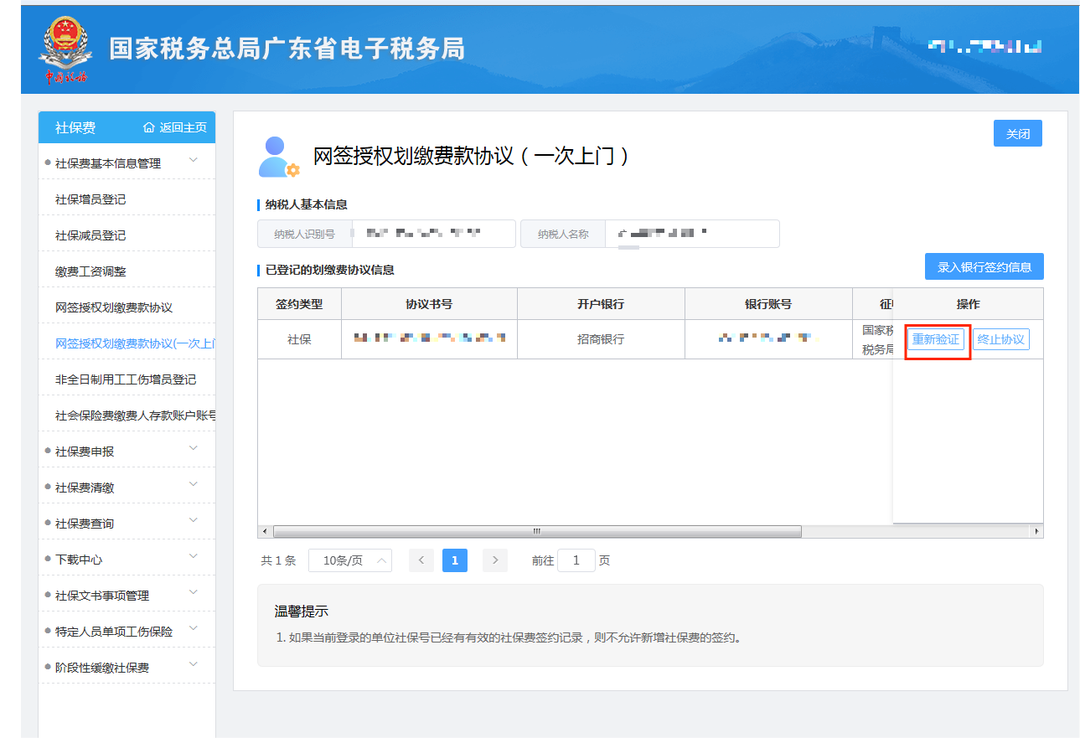Click the 前往 page number input

(x=576, y=560)
